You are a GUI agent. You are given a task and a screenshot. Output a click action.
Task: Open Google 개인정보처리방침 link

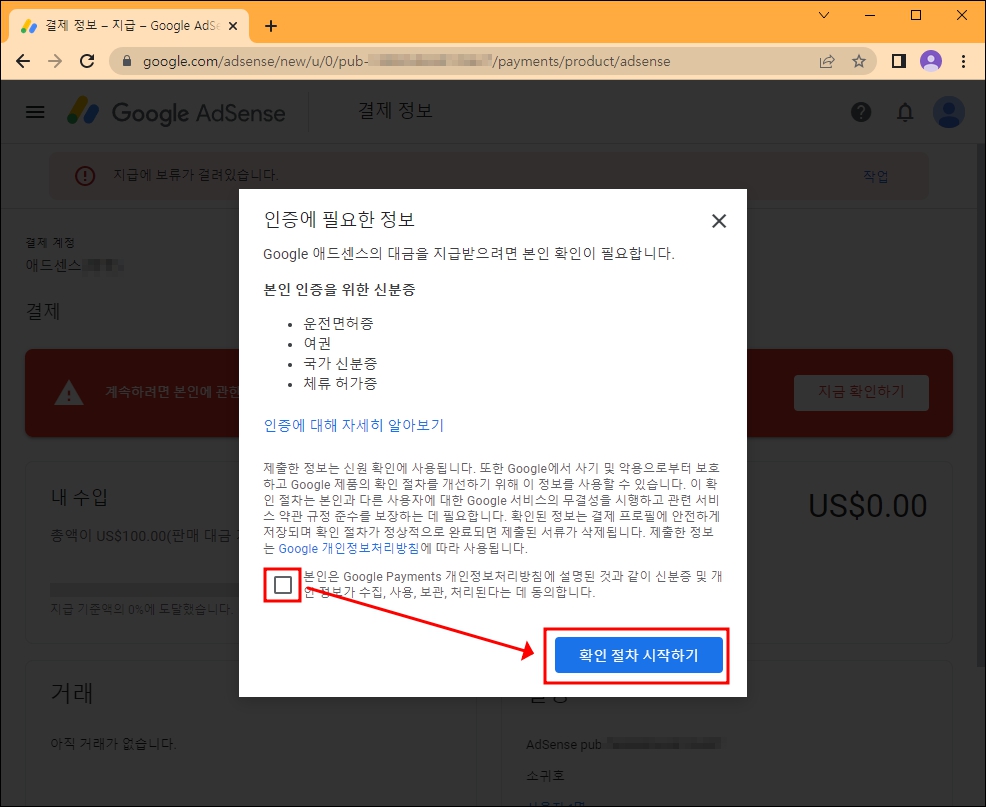[x=348, y=548]
